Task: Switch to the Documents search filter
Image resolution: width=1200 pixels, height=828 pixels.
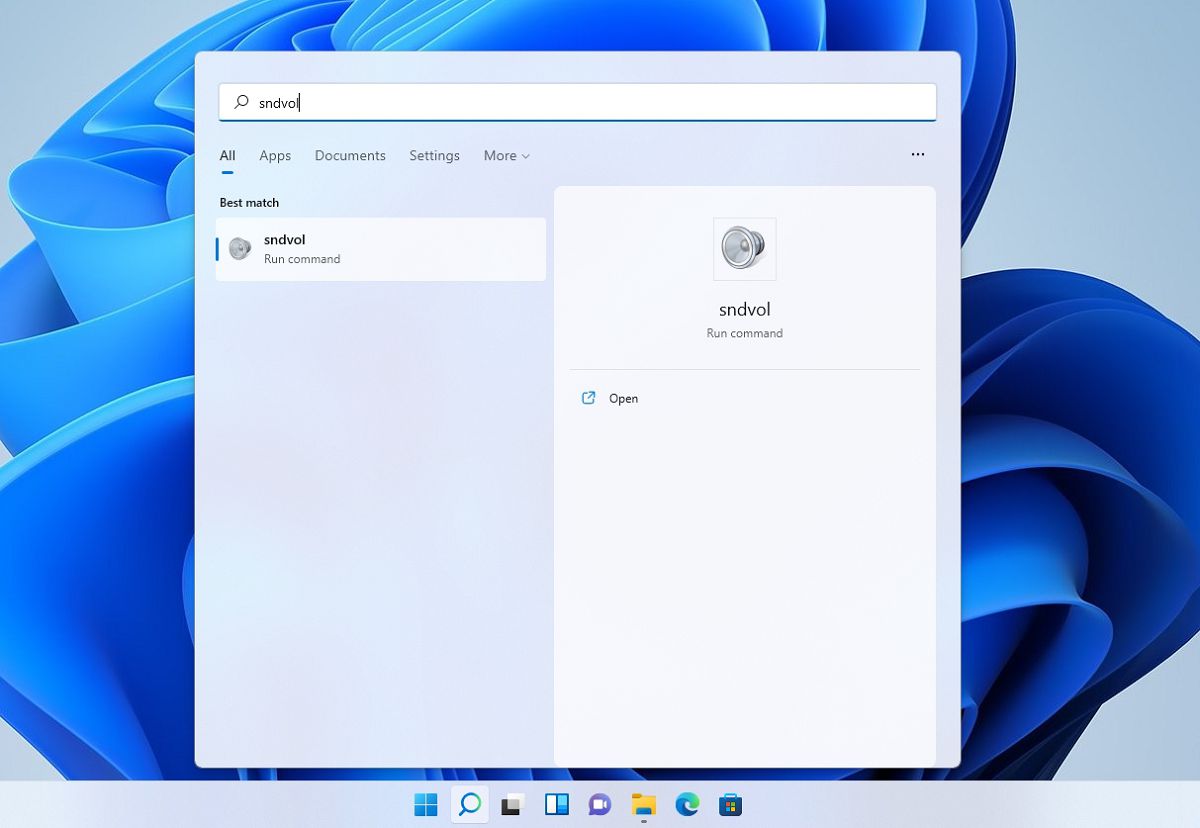Action: [350, 155]
